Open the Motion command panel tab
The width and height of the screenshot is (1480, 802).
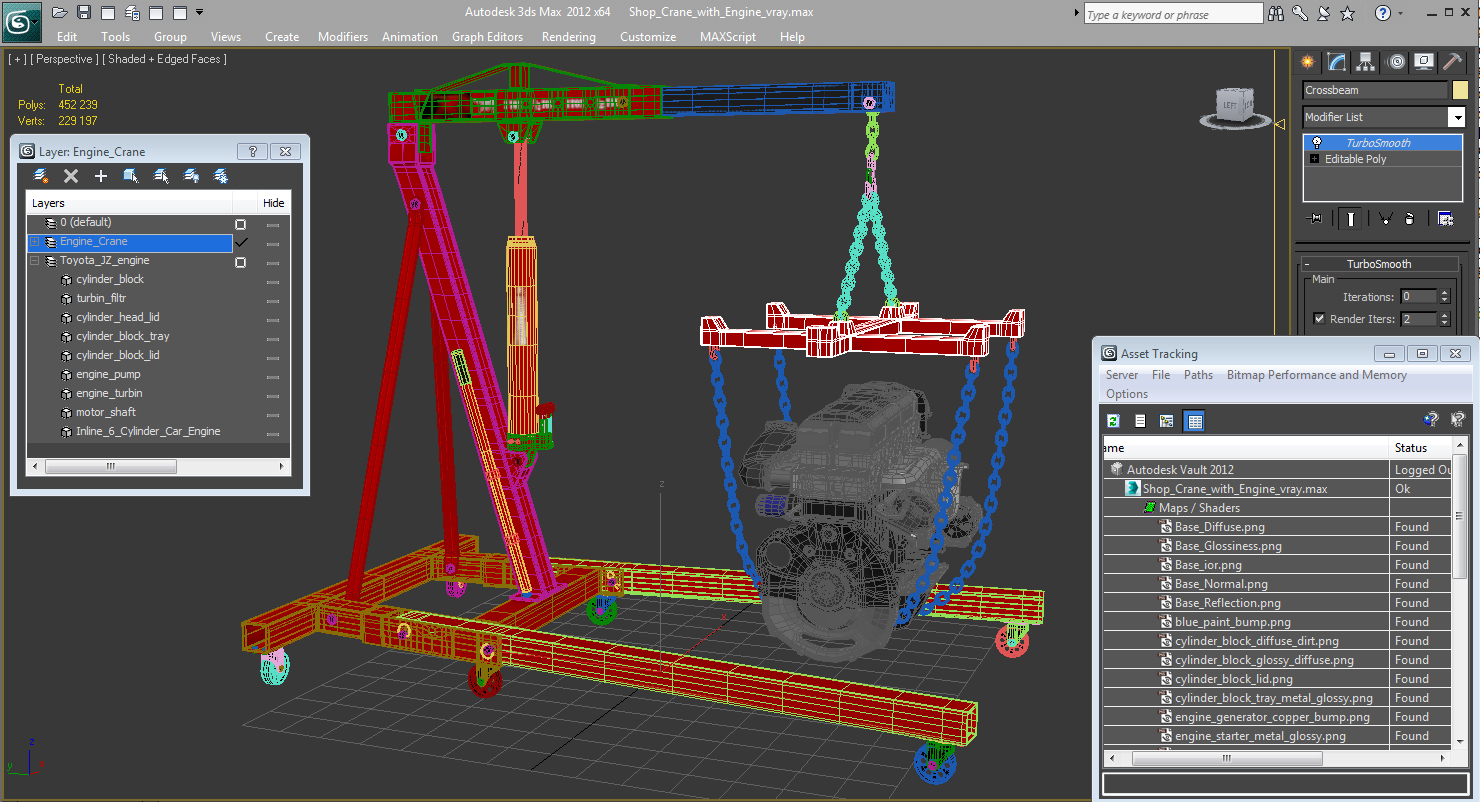click(x=1396, y=62)
